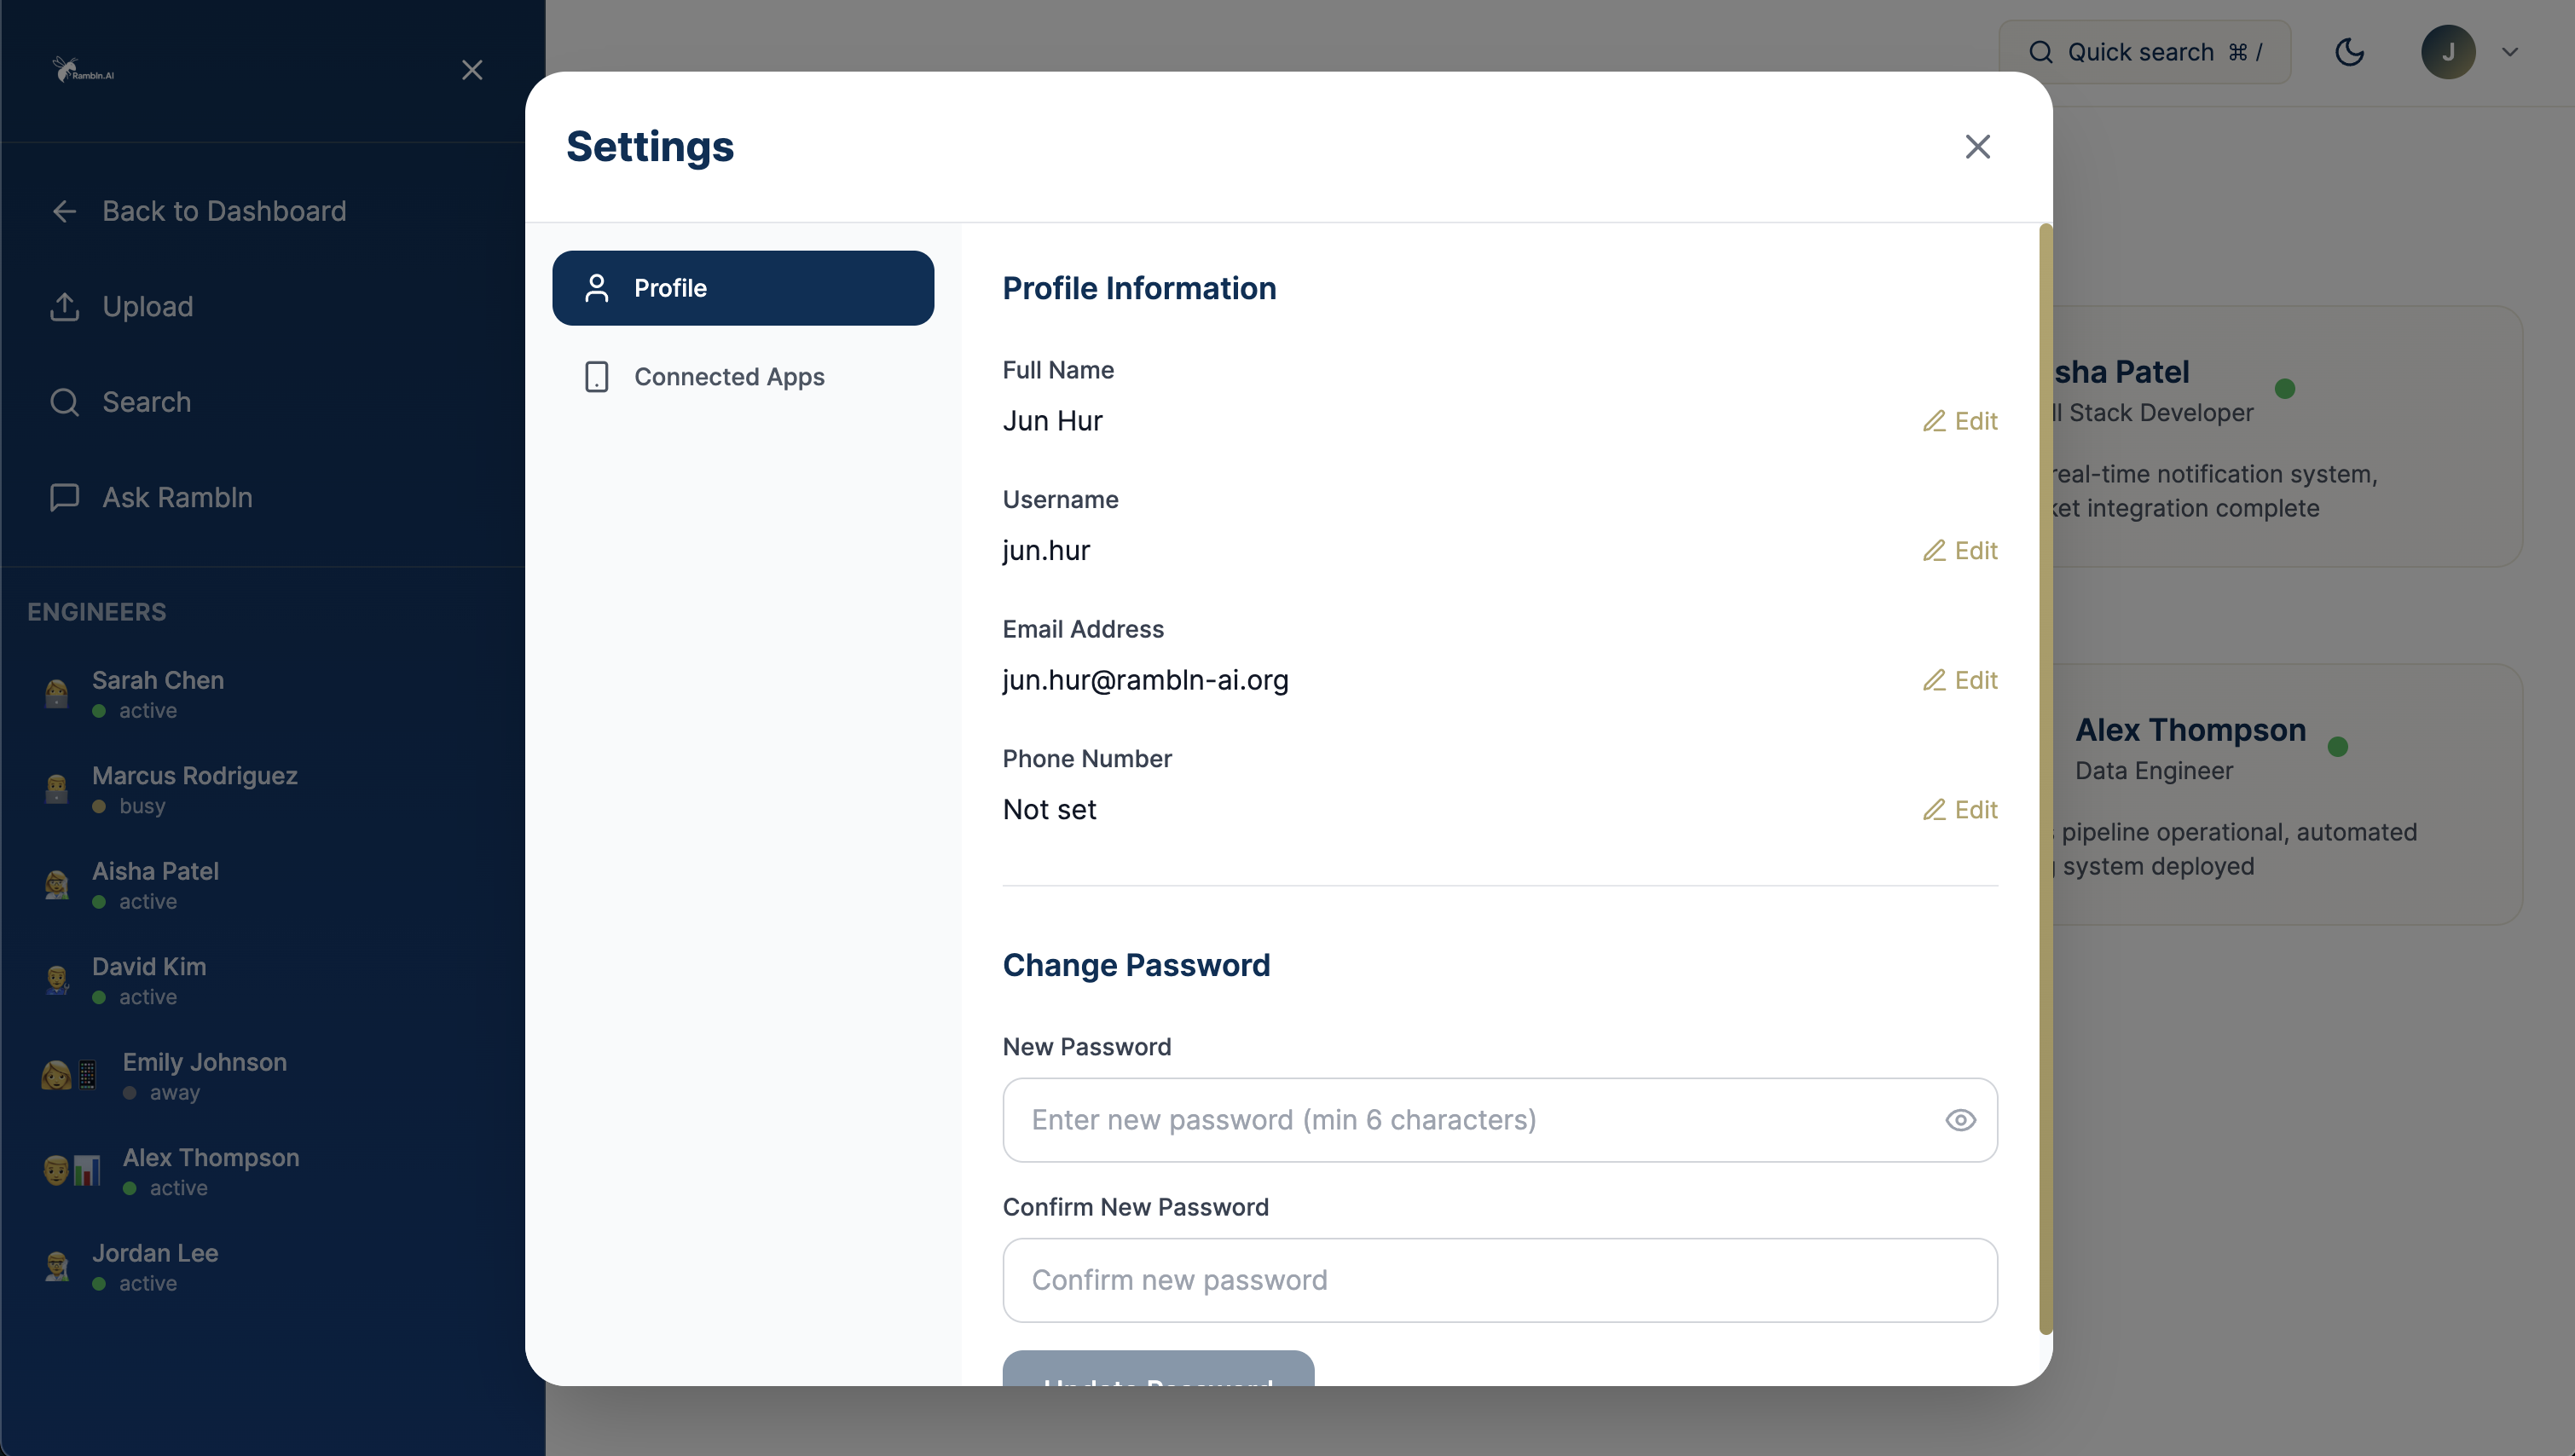Select the Profile settings tab
This screenshot has height=1456, width=2575.
(742, 288)
